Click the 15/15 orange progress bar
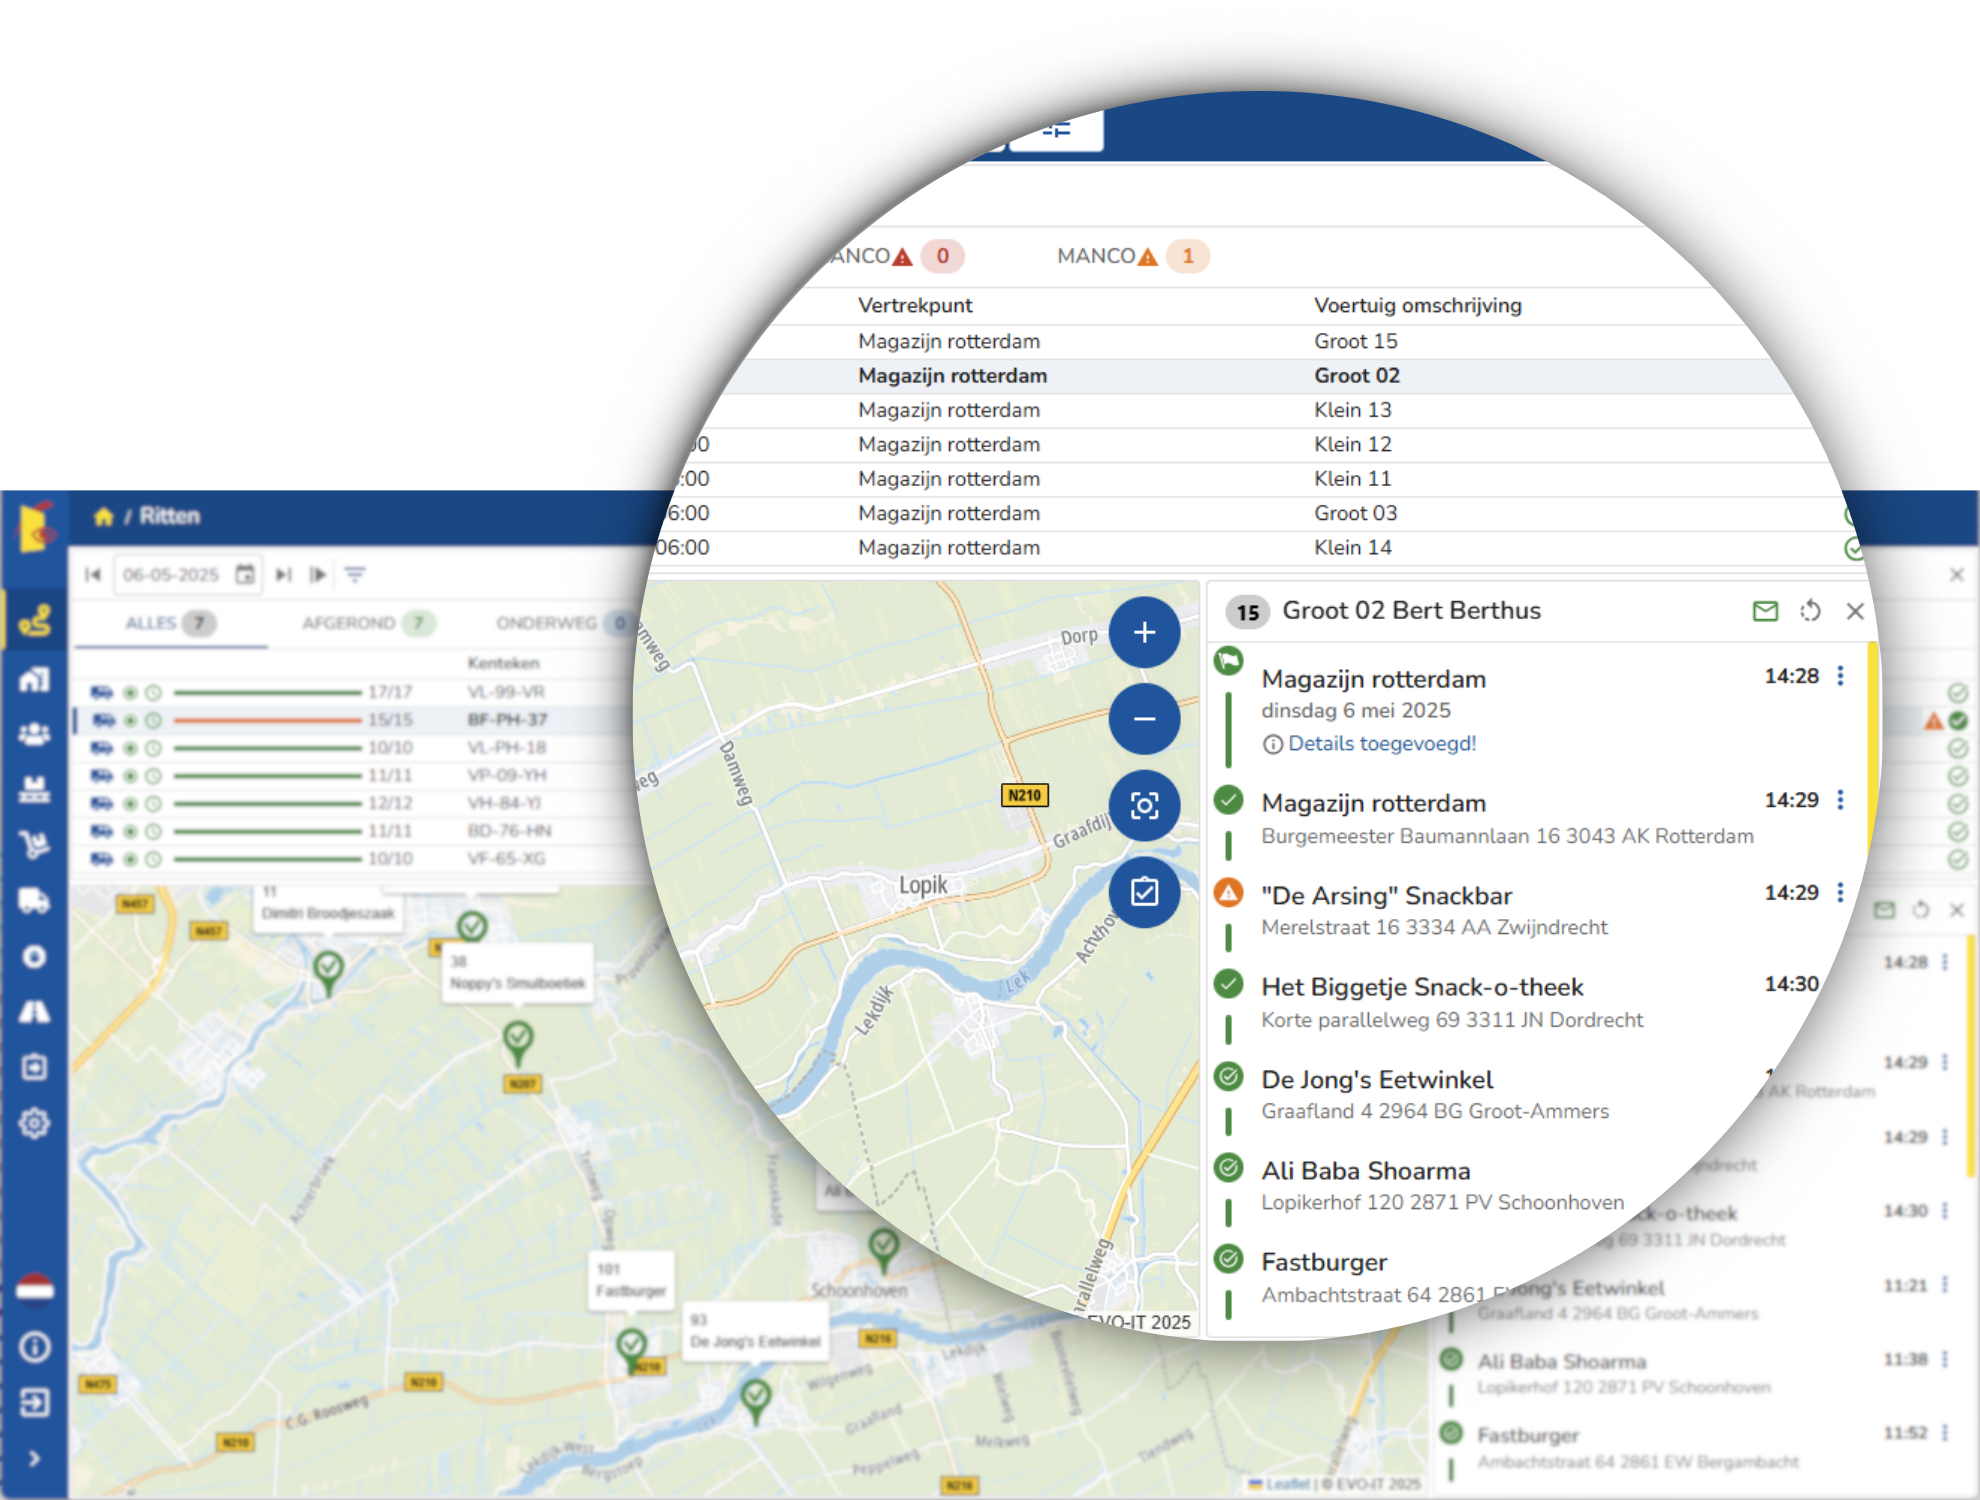Viewport: 1980px width, 1500px height. (x=267, y=720)
